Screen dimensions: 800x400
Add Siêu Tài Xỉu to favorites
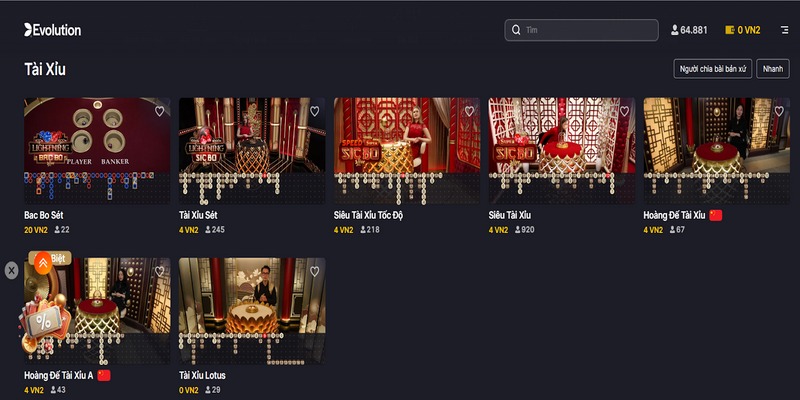[624, 111]
